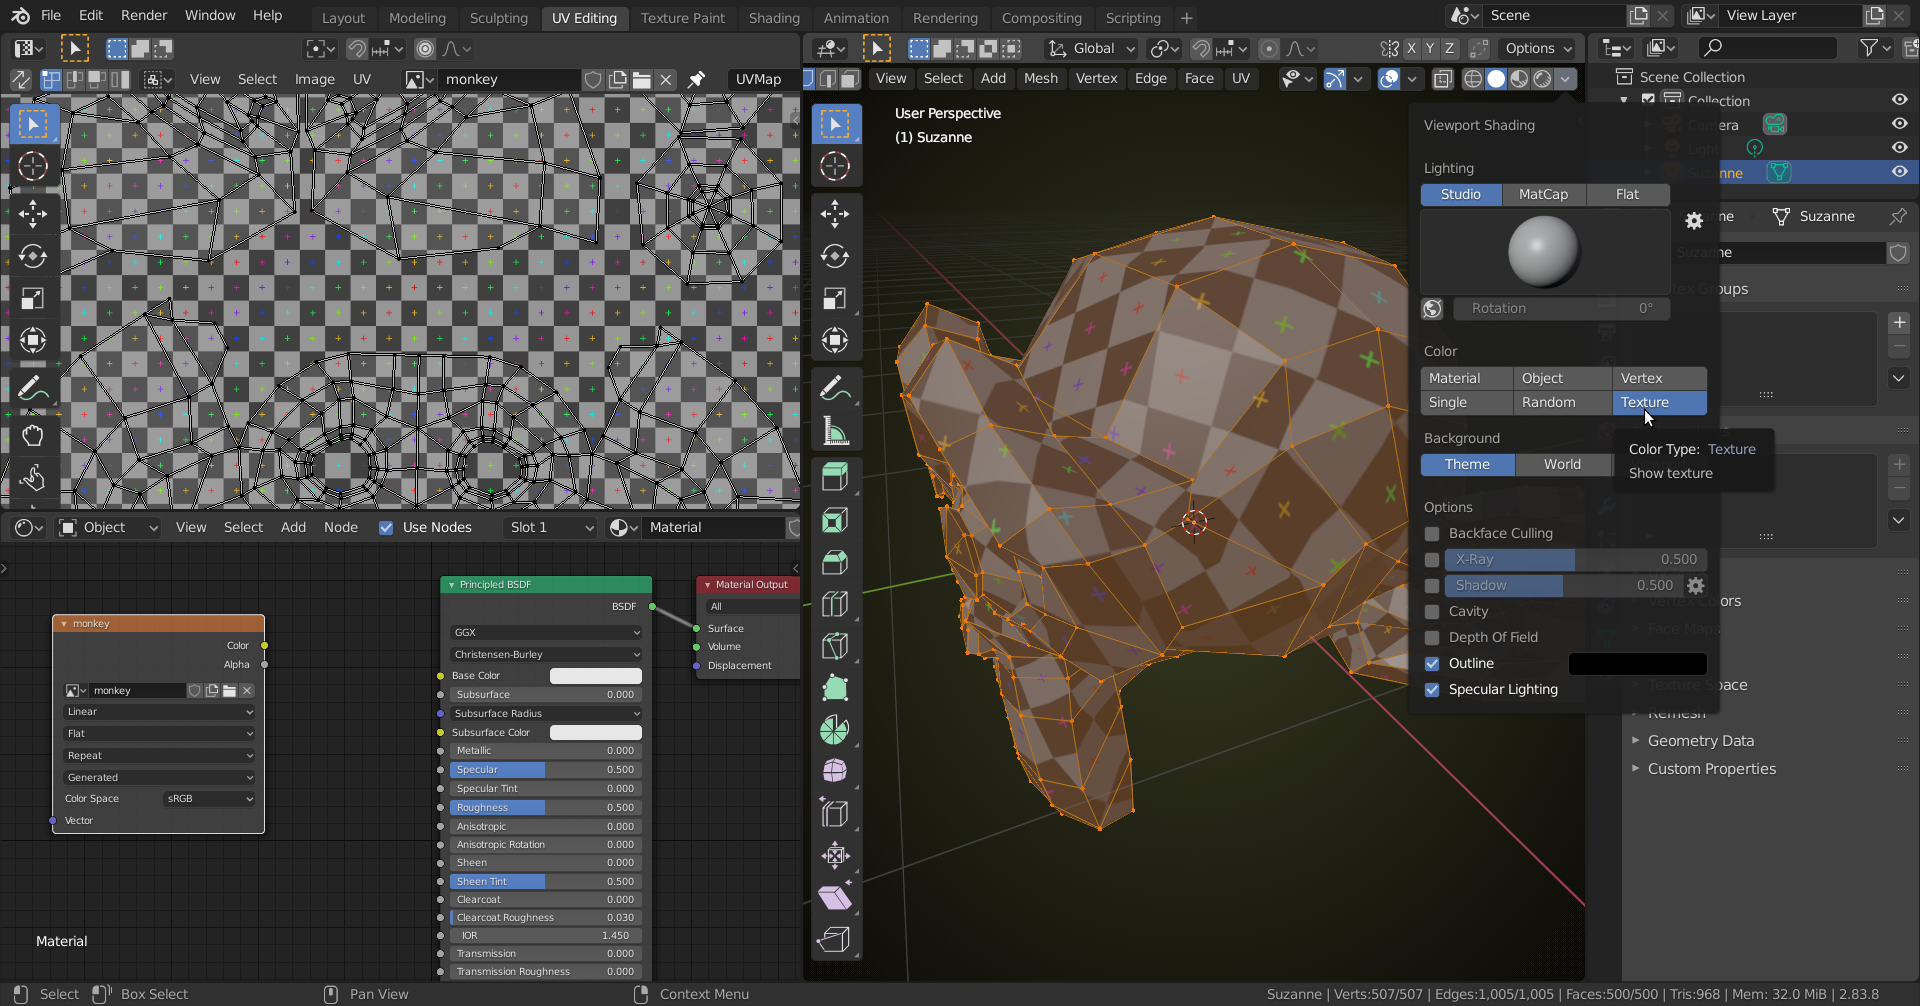Toggle the Use Nodes checkbox
The height and width of the screenshot is (1006, 1920).
tap(386, 528)
